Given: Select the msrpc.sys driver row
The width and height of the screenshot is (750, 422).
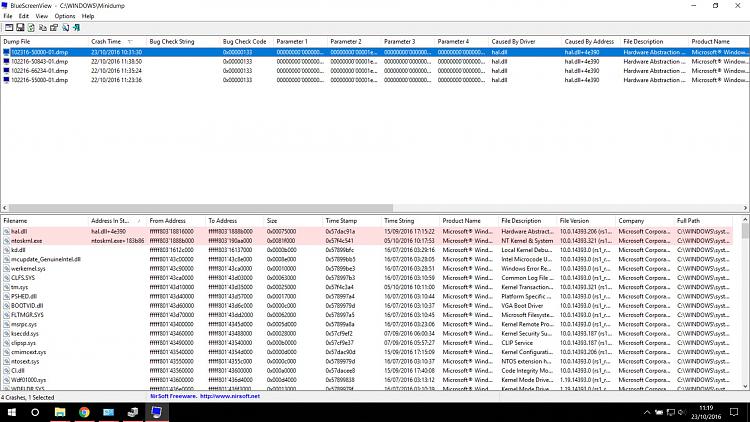Looking at the screenshot, I should pos(366,324).
